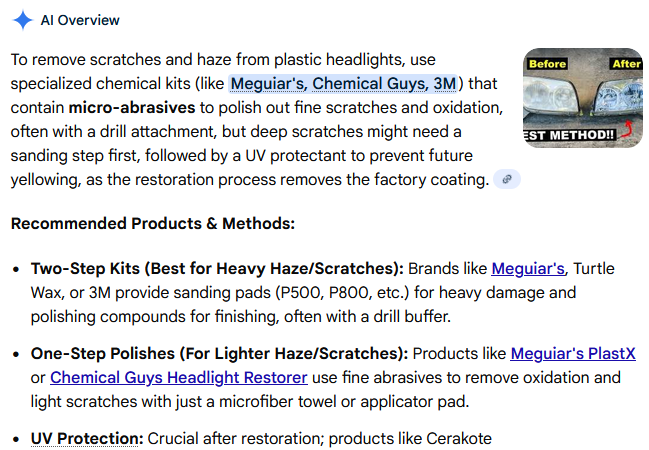Open the Meguiar's PlastX link
649x450 pixels.
point(573,354)
